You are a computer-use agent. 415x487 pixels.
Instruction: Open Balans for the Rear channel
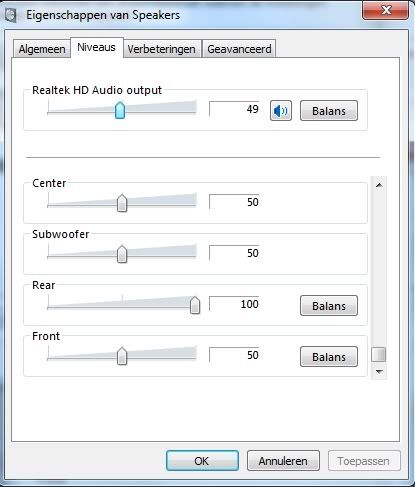coord(329,305)
